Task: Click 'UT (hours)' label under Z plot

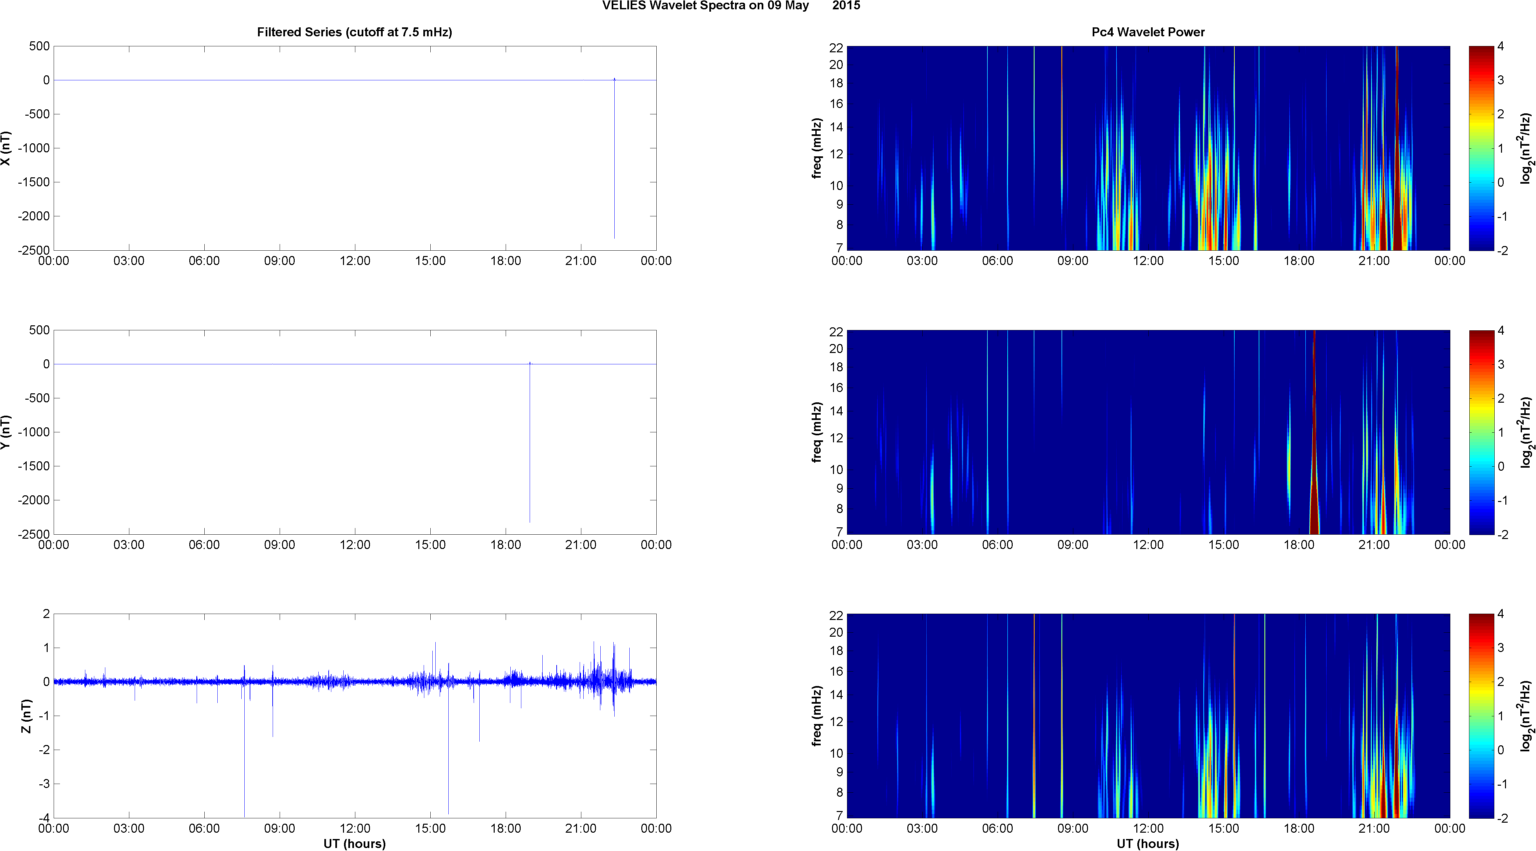Action: click(354, 843)
